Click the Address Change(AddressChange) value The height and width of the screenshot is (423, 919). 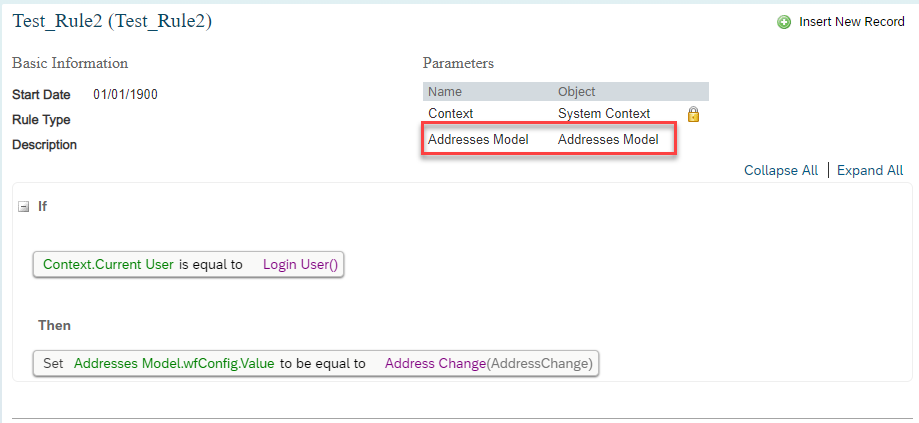click(489, 363)
